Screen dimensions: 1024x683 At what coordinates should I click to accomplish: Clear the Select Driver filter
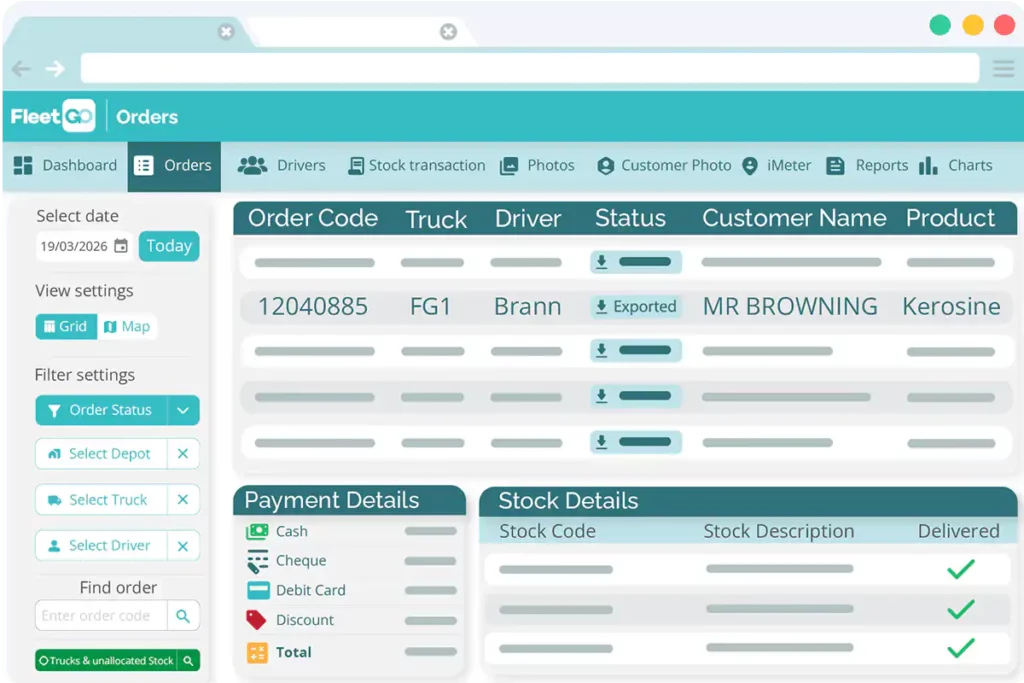183,546
